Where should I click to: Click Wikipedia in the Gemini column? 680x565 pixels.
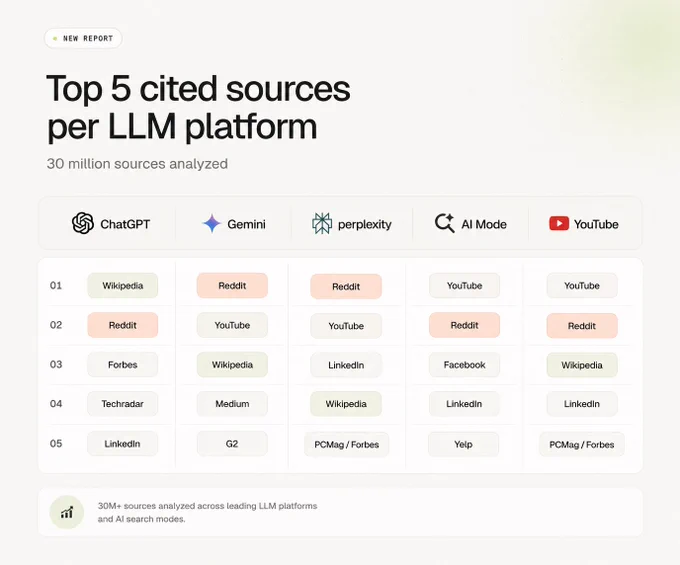coord(232,365)
